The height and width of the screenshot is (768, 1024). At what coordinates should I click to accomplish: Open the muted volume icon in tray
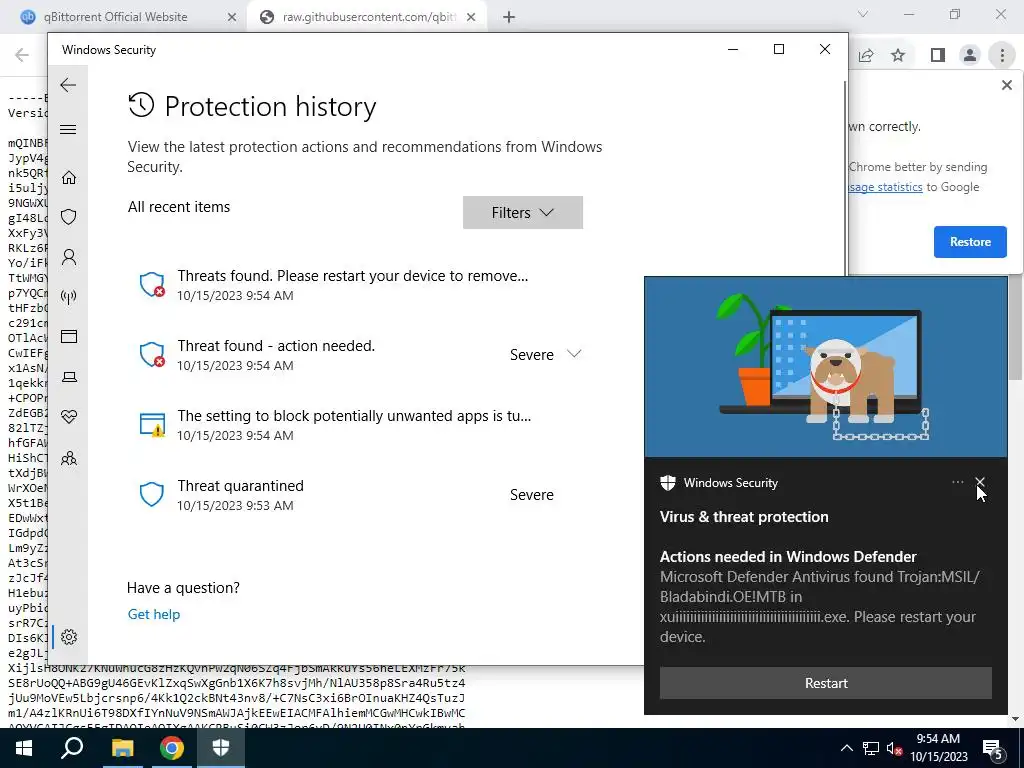(894, 748)
